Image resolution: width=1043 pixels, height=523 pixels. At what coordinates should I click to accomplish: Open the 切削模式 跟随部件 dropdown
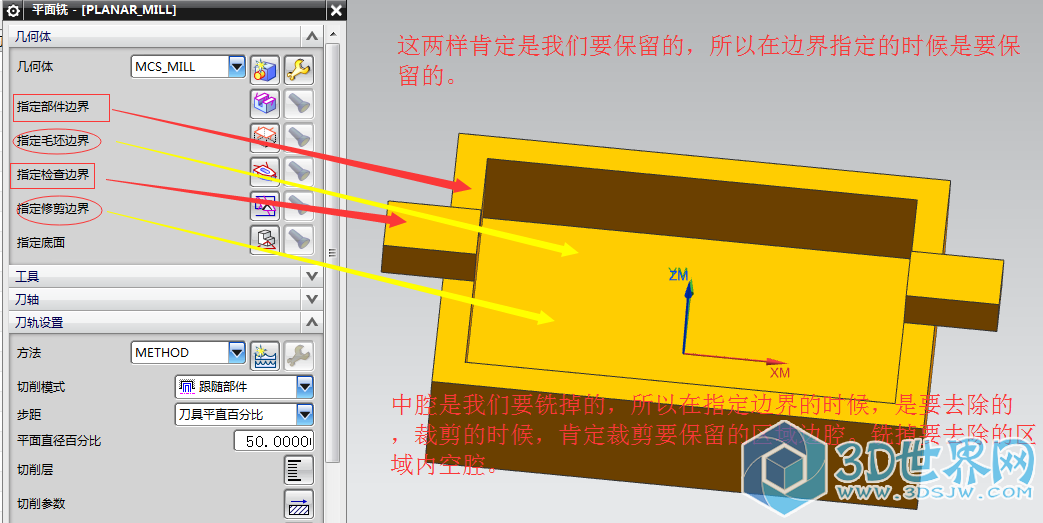click(x=304, y=387)
